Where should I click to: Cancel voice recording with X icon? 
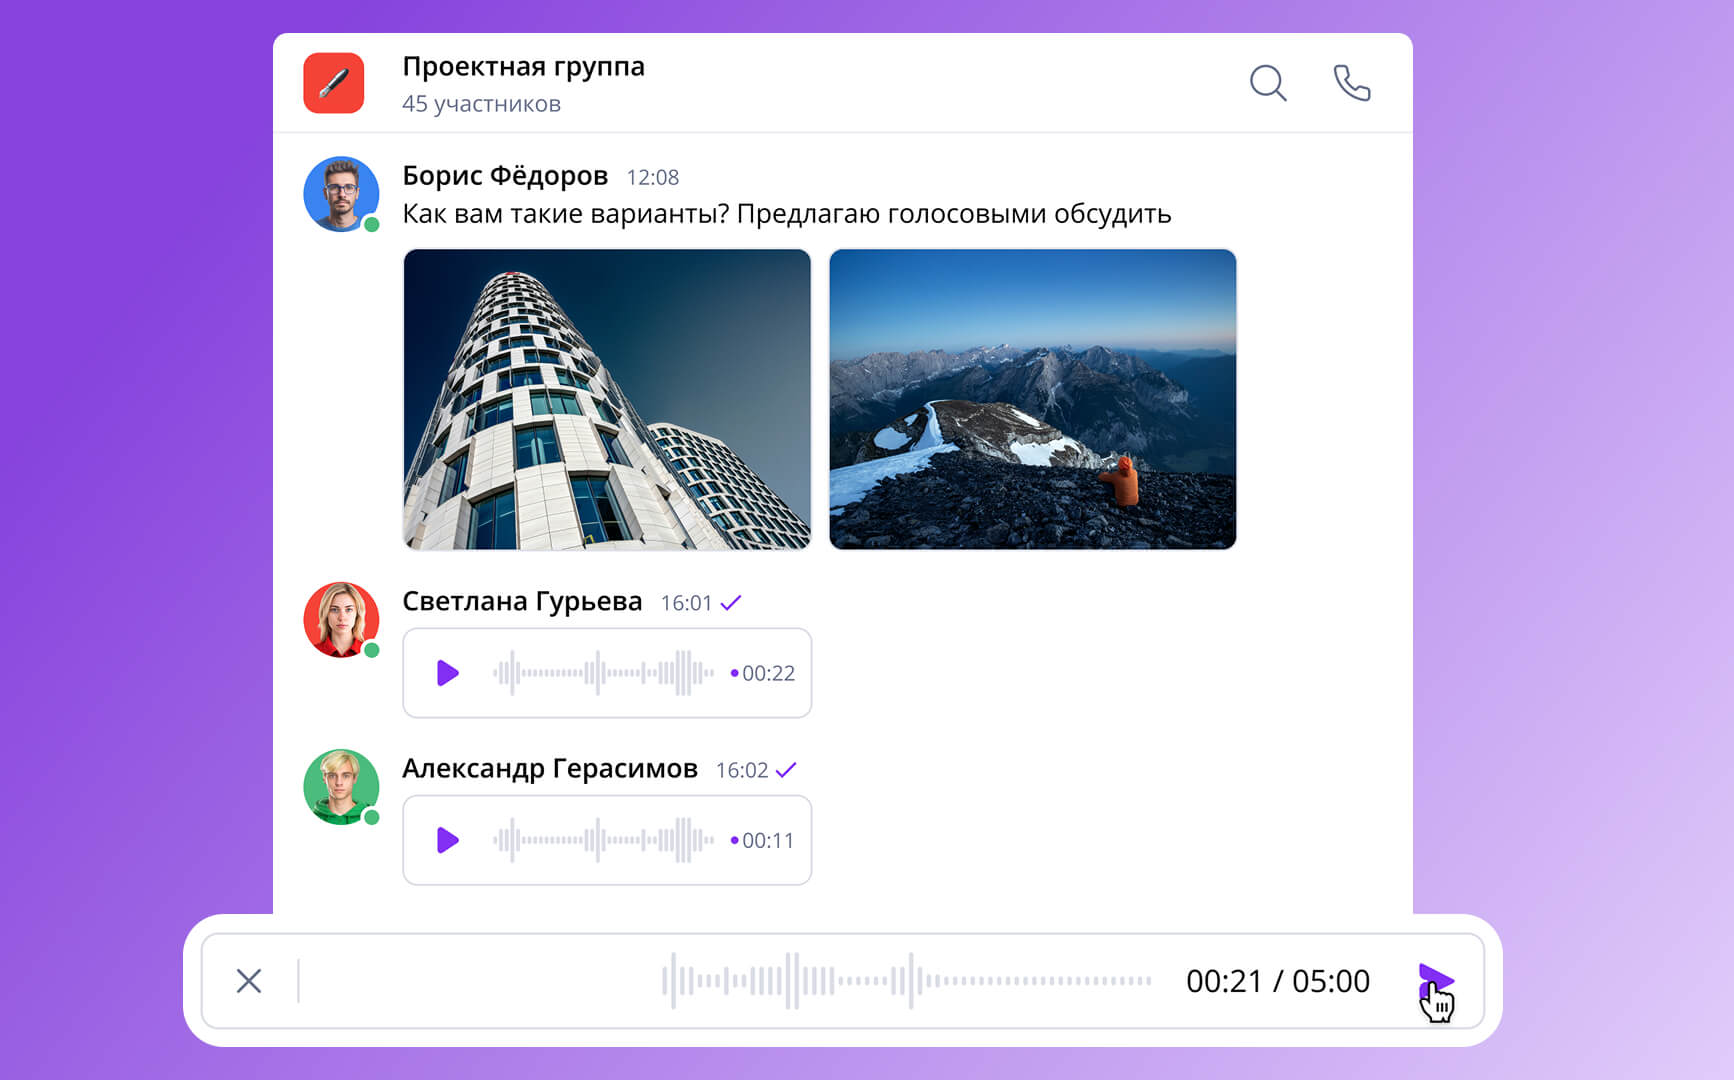coord(249,981)
